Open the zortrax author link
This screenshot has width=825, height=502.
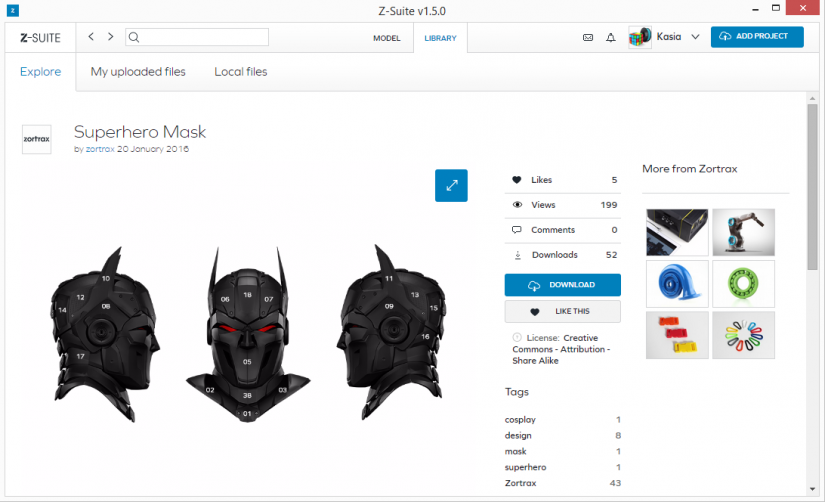tap(100, 149)
